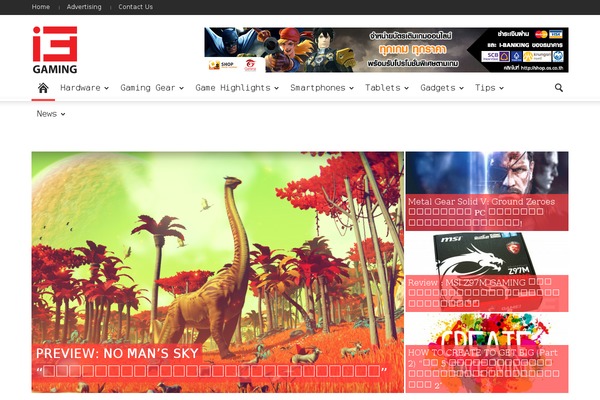Click the online game card shop banner ad

point(386,50)
